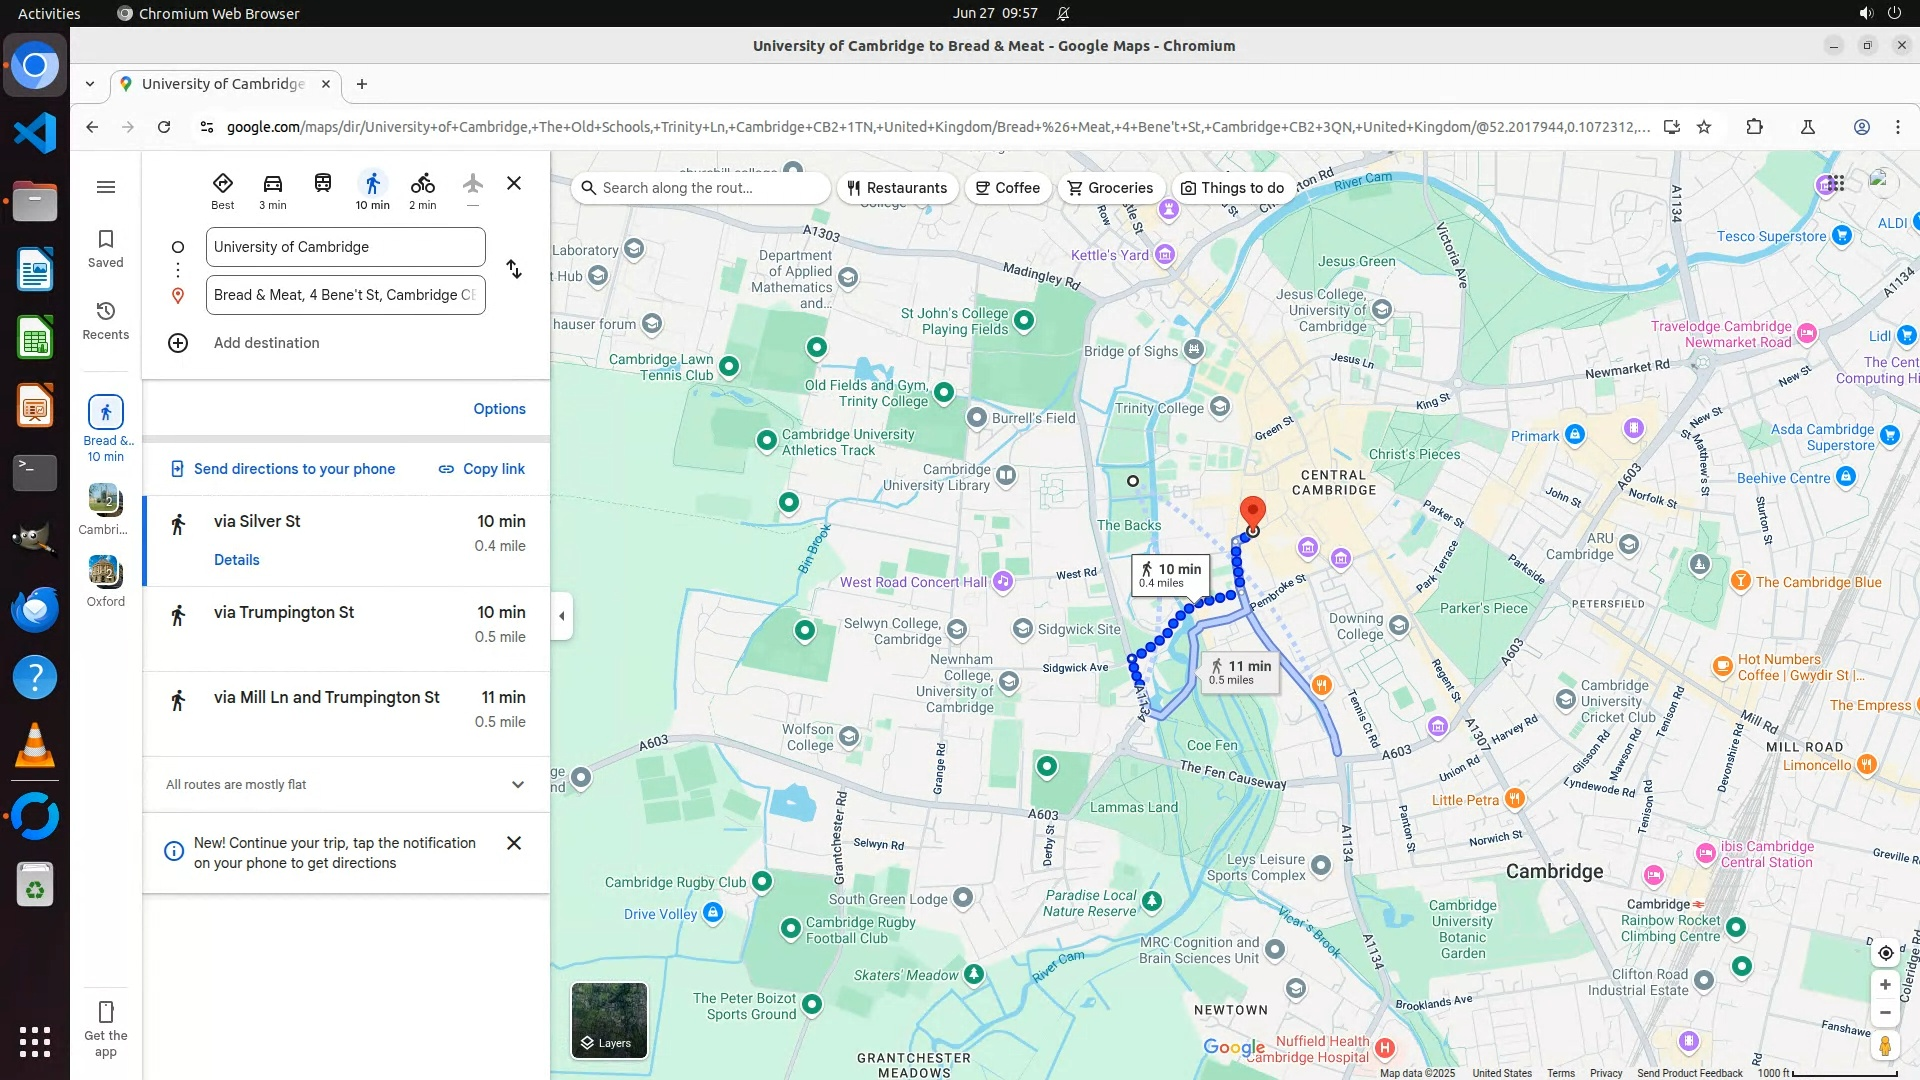This screenshot has width=1920, height=1080.
Task: Click the University of Cambridge starting point field
Action: coord(345,247)
